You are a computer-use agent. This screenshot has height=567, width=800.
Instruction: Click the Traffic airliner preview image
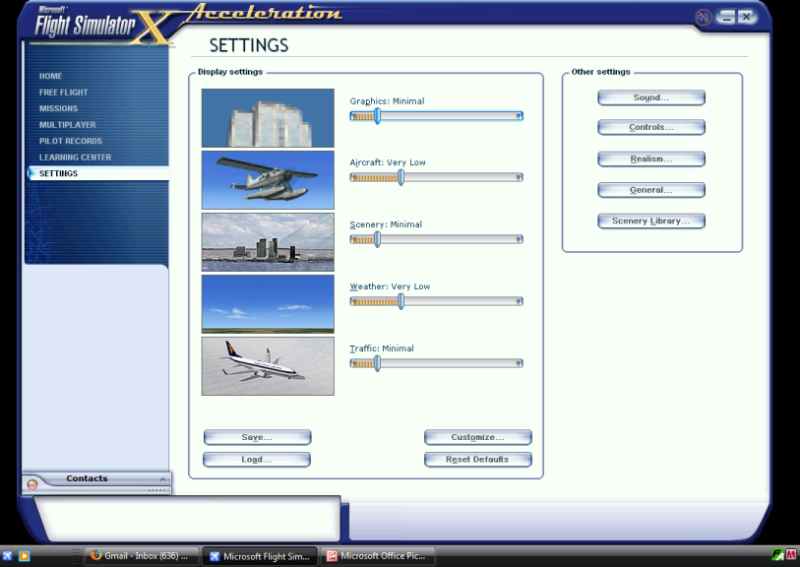pos(267,366)
